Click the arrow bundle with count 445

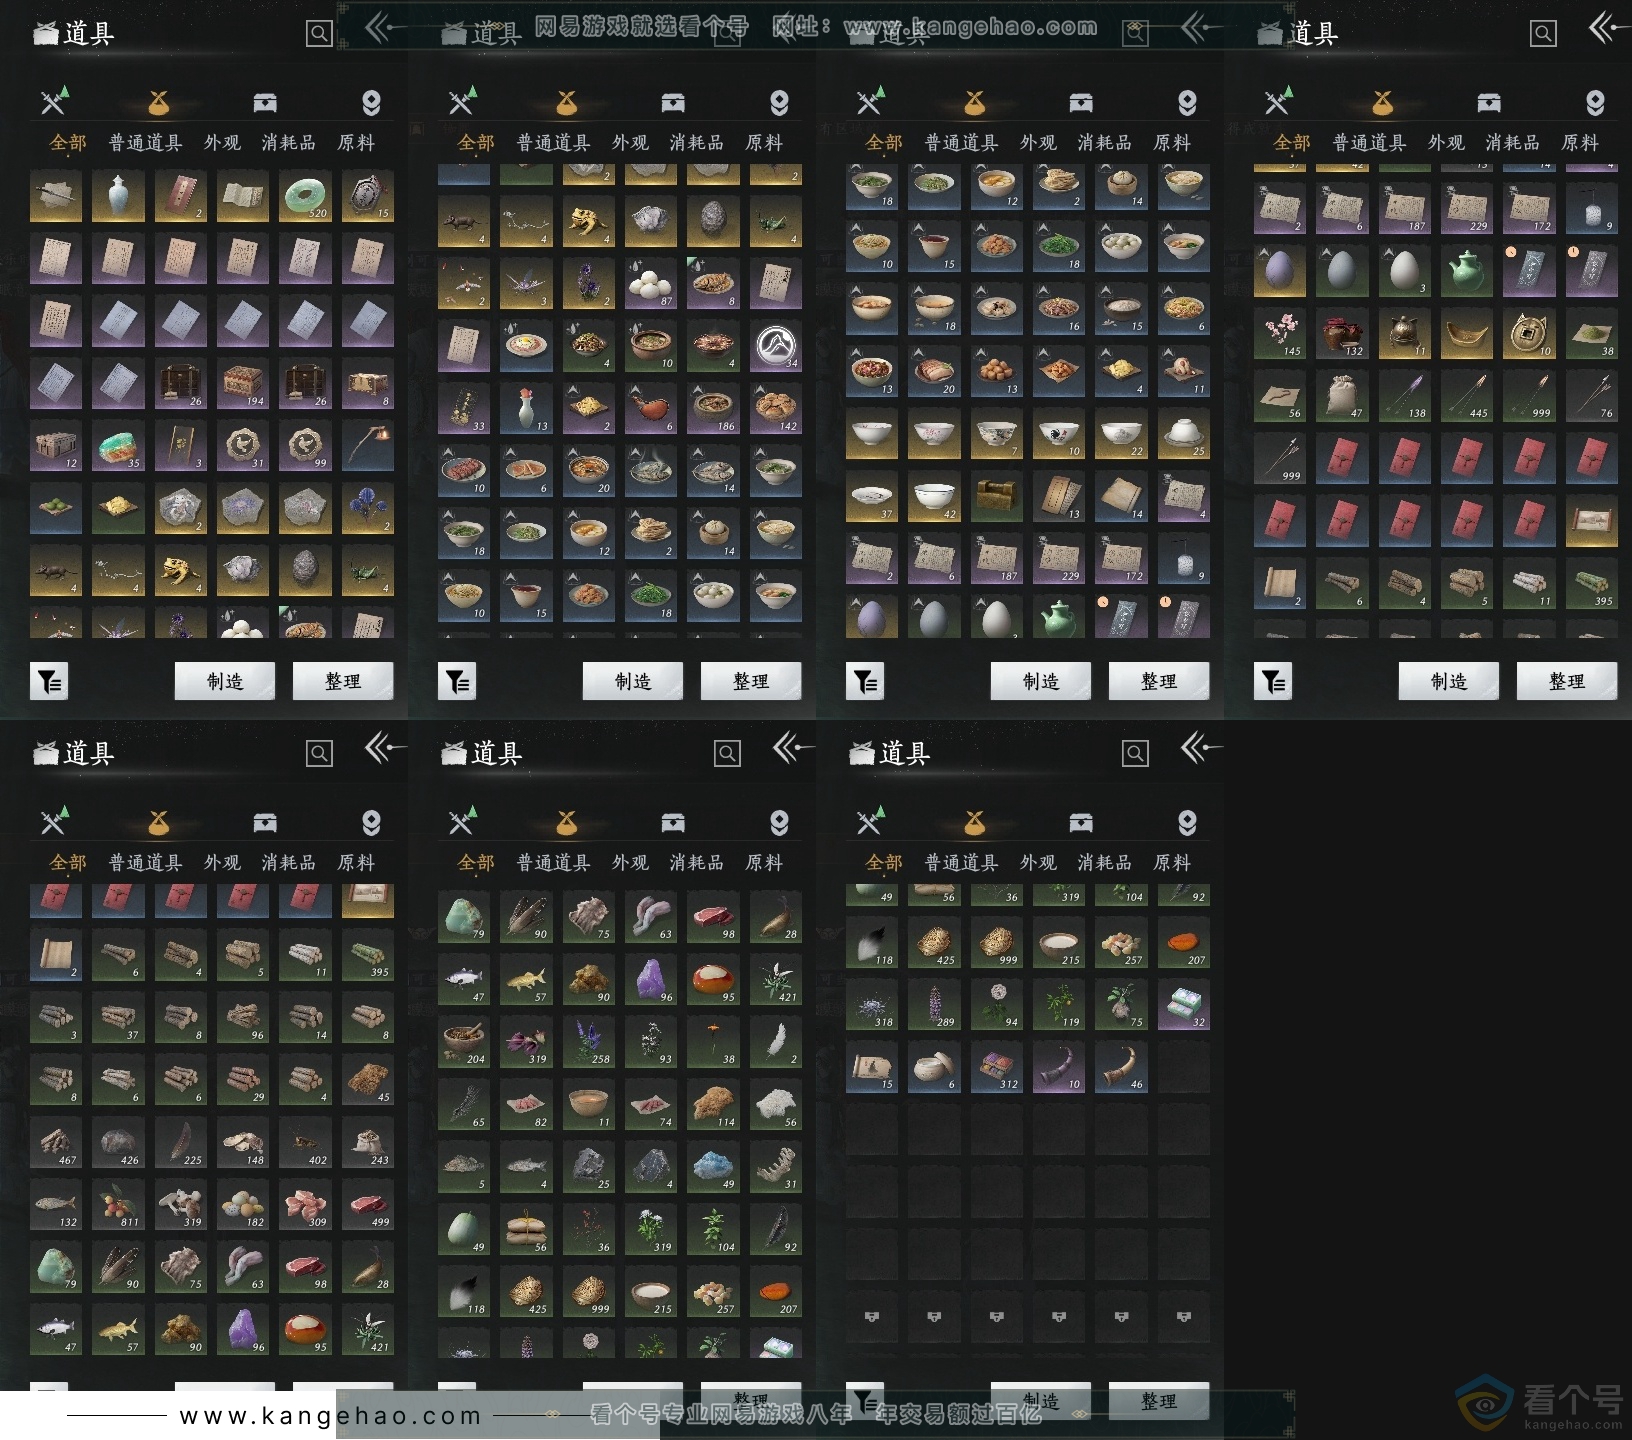click(x=1467, y=396)
